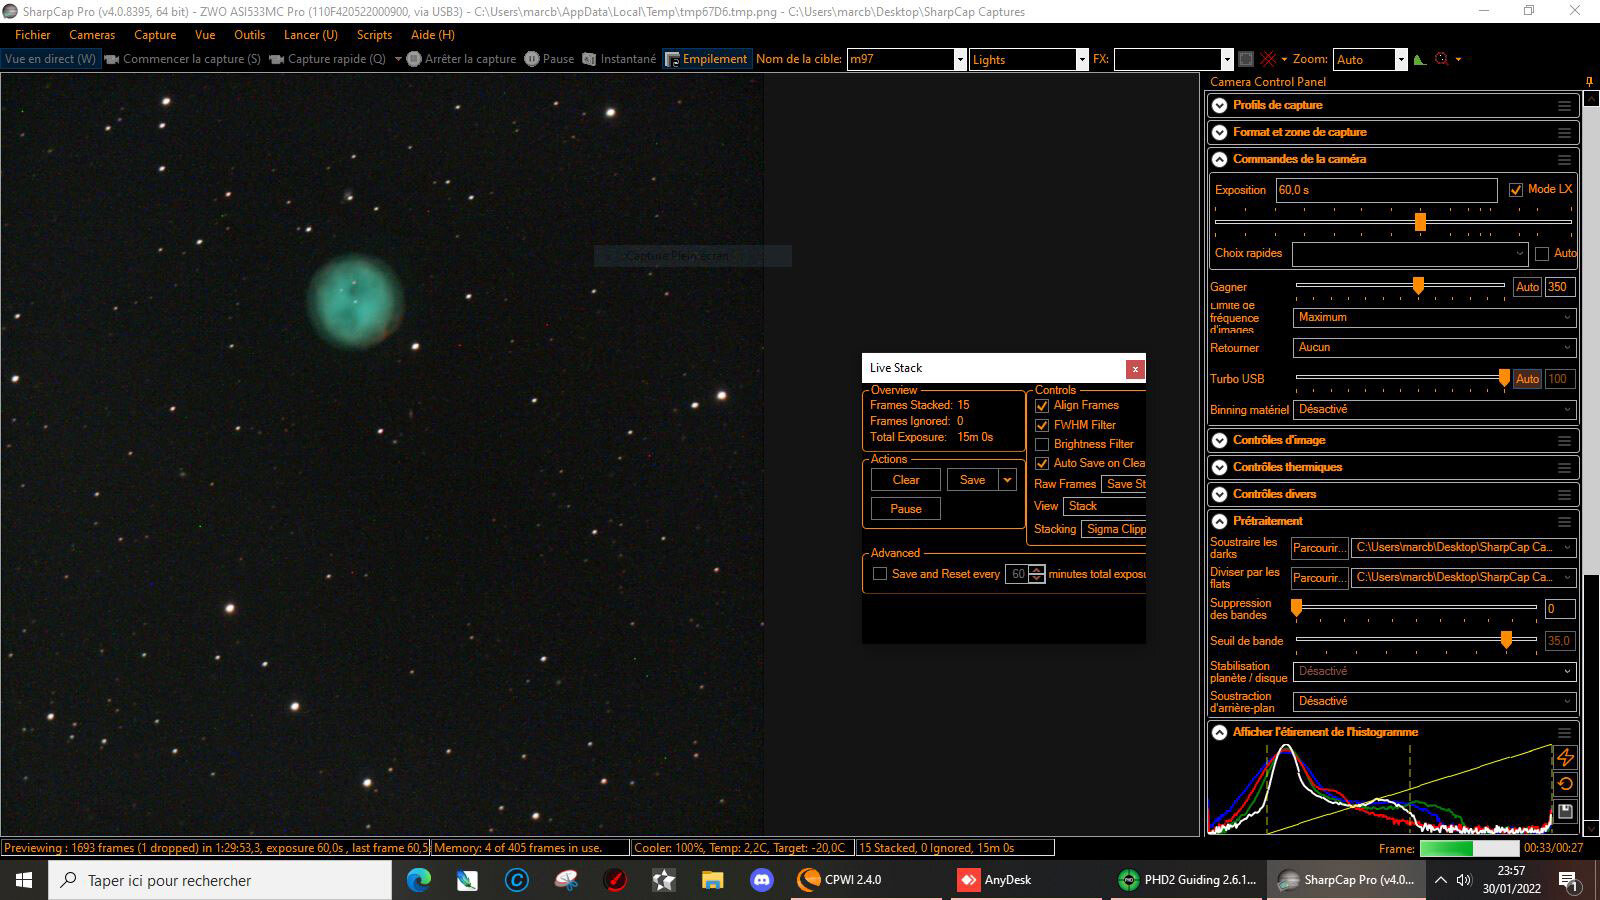Open the Contrôles thermiques panel menu

(x=1564, y=467)
